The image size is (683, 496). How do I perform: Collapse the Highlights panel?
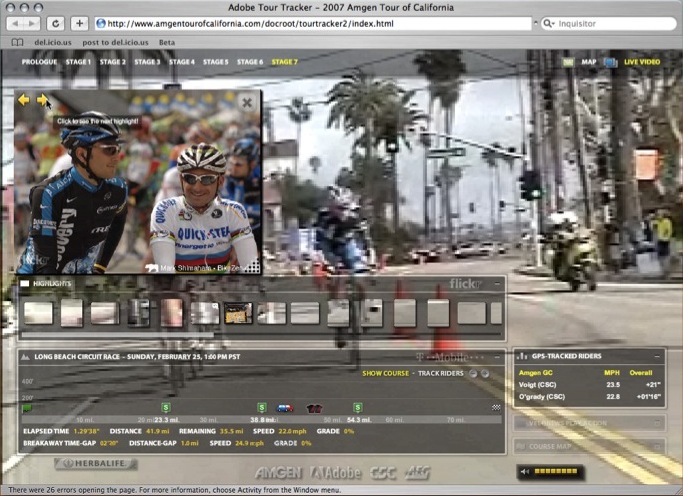point(497,283)
